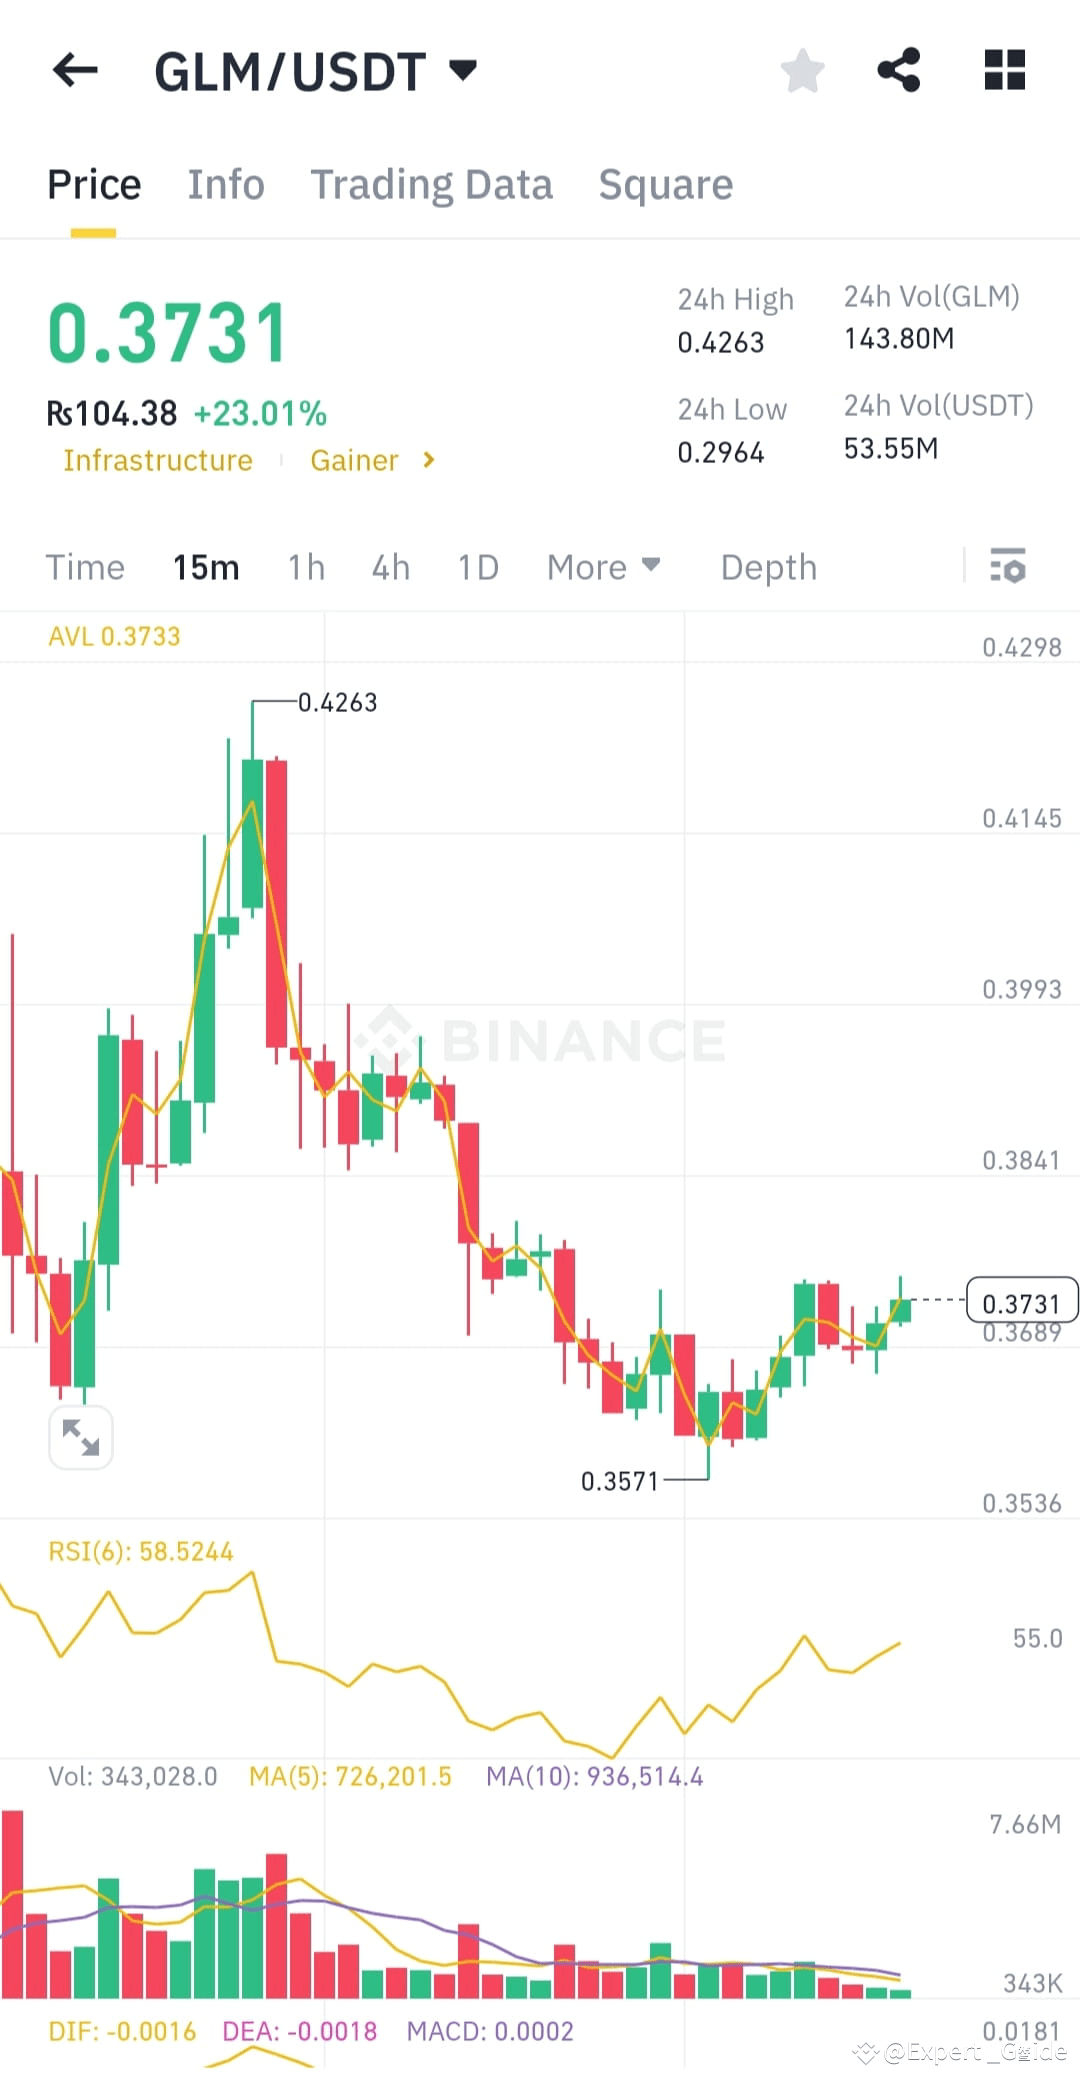Open the markets grid icon

click(1004, 70)
